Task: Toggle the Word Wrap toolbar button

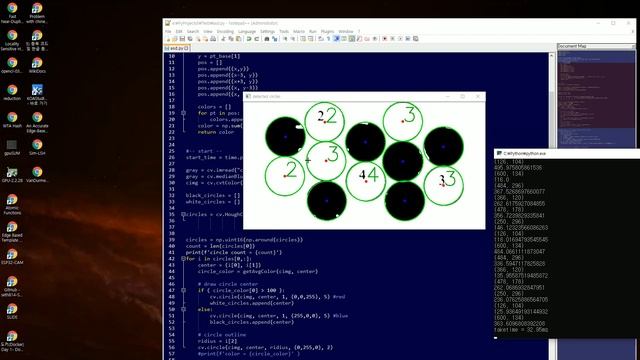Action: [321, 39]
